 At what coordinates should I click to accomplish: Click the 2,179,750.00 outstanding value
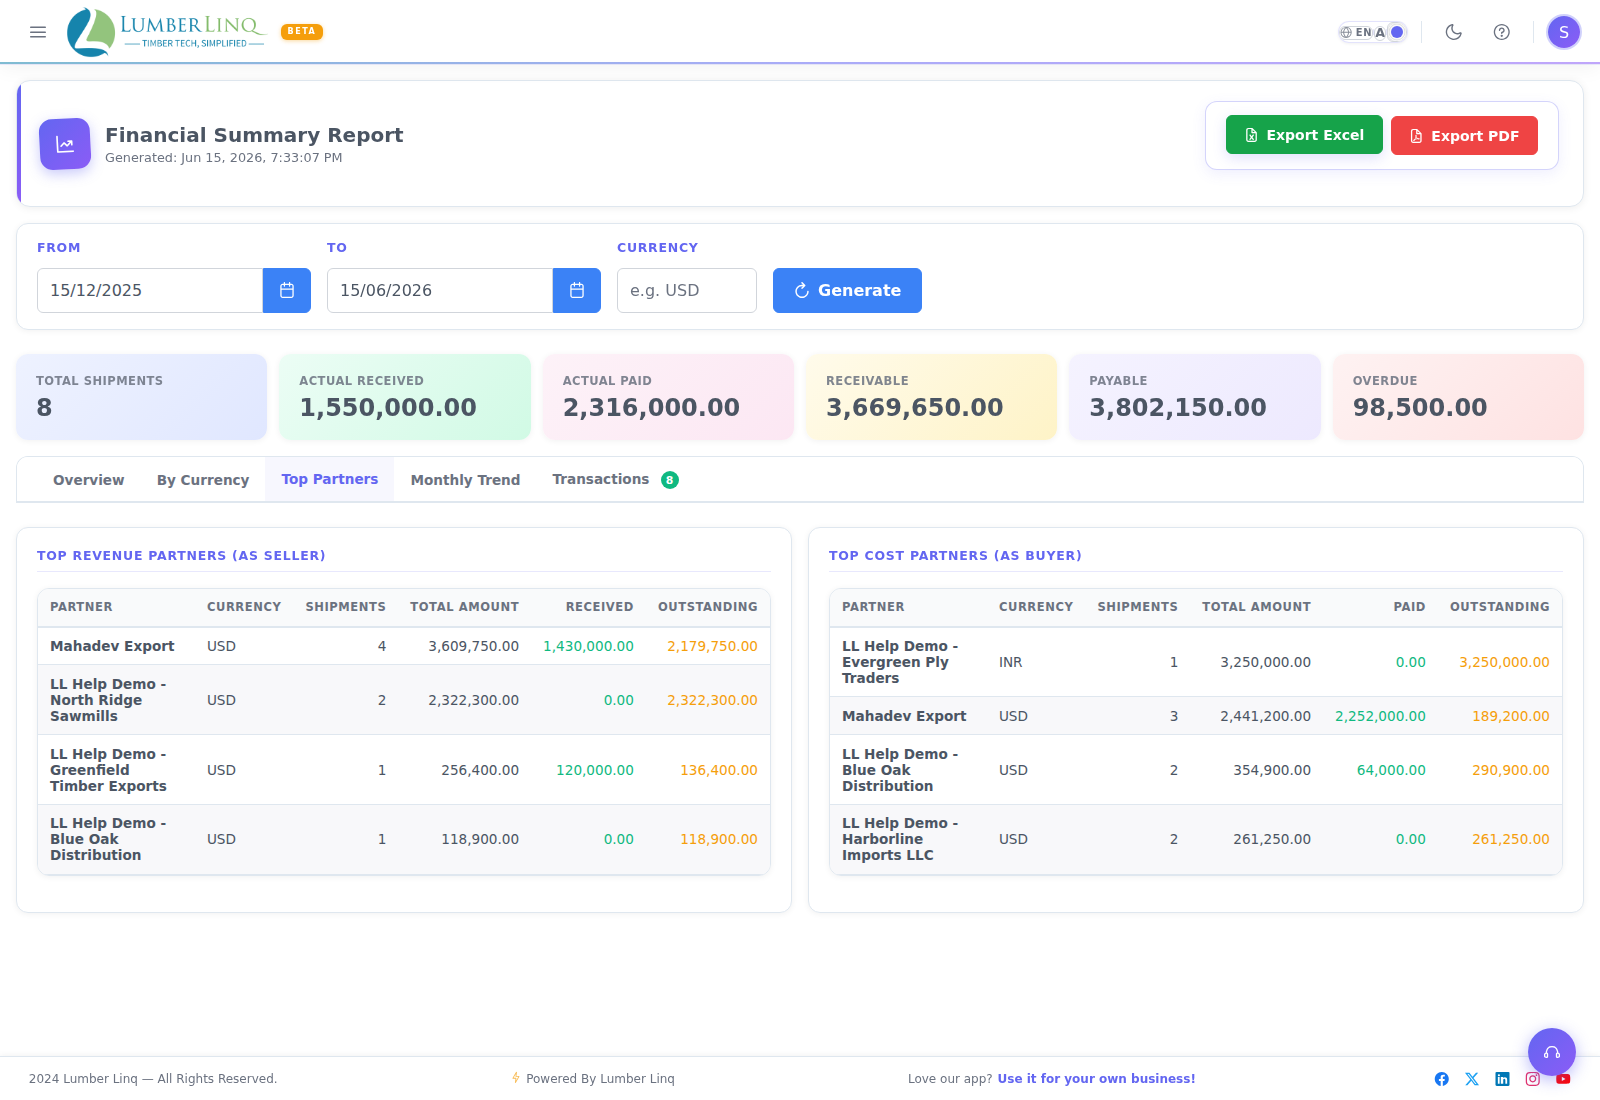click(712, 646)
